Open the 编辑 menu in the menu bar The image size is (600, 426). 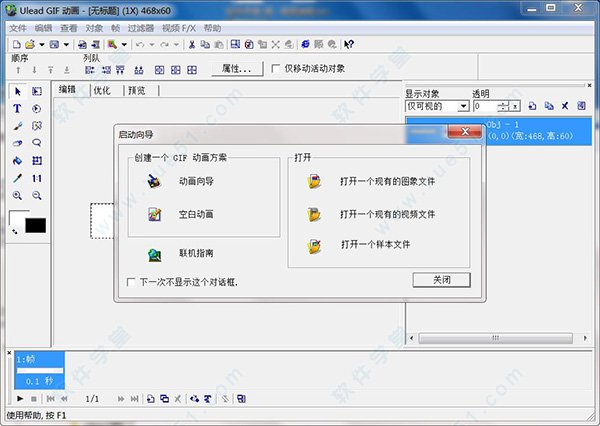tap(43, 28)
